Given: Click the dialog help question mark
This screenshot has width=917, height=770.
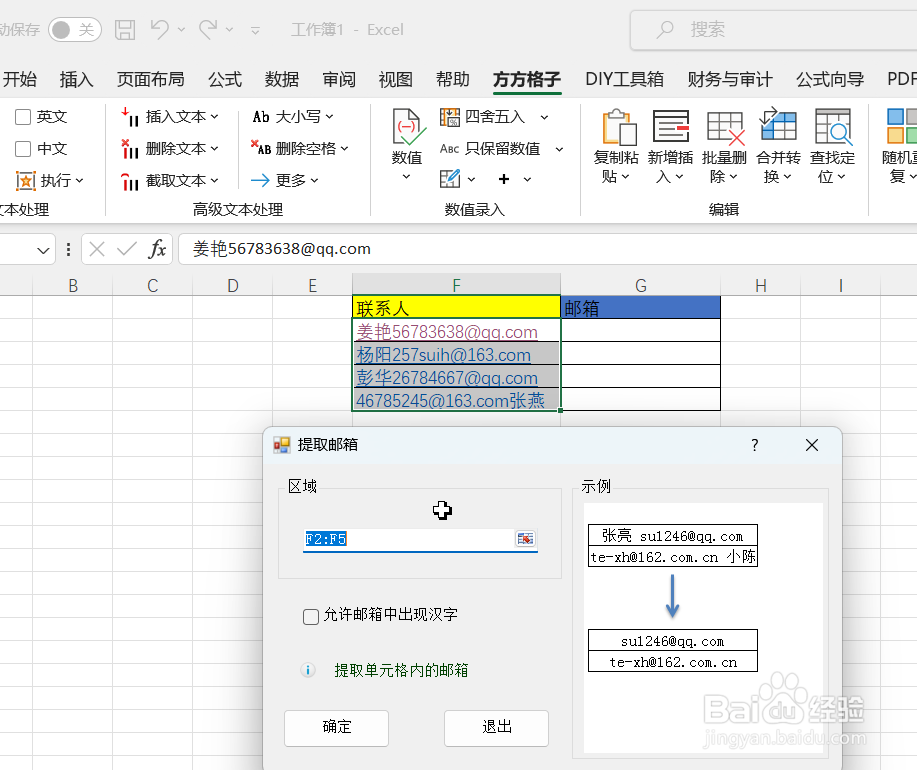Looking at the screenshot, I should tap(754, 446).
